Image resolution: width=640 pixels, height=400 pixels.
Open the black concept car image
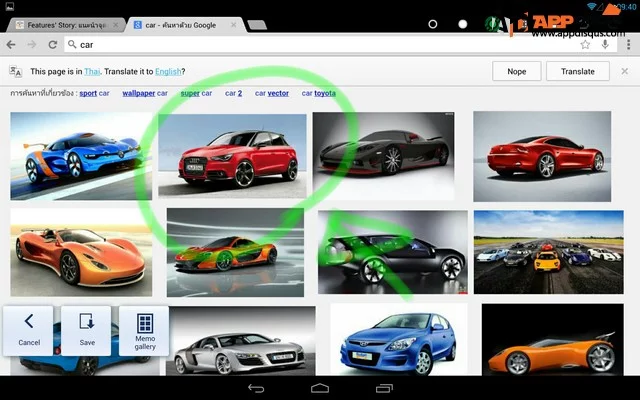coord(393,252)
